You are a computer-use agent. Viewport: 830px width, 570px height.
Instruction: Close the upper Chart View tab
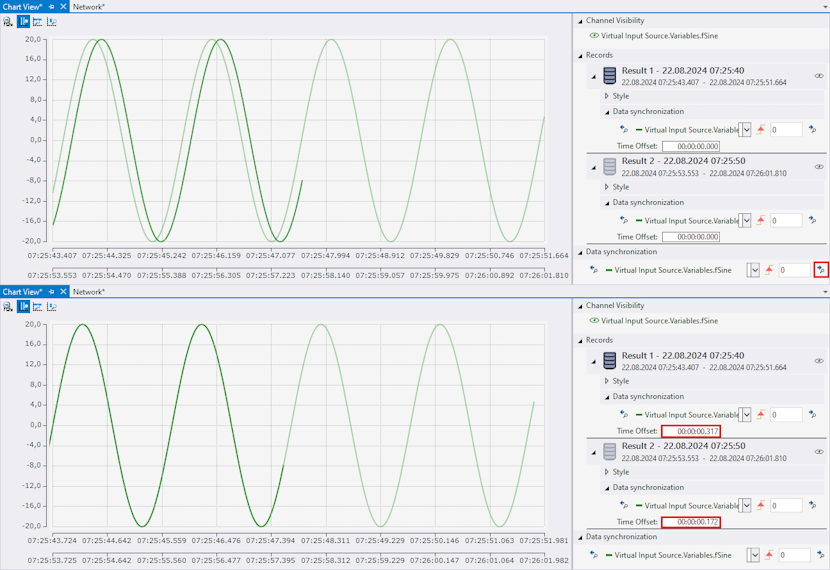pyautogui.click(x=63, y=7)
